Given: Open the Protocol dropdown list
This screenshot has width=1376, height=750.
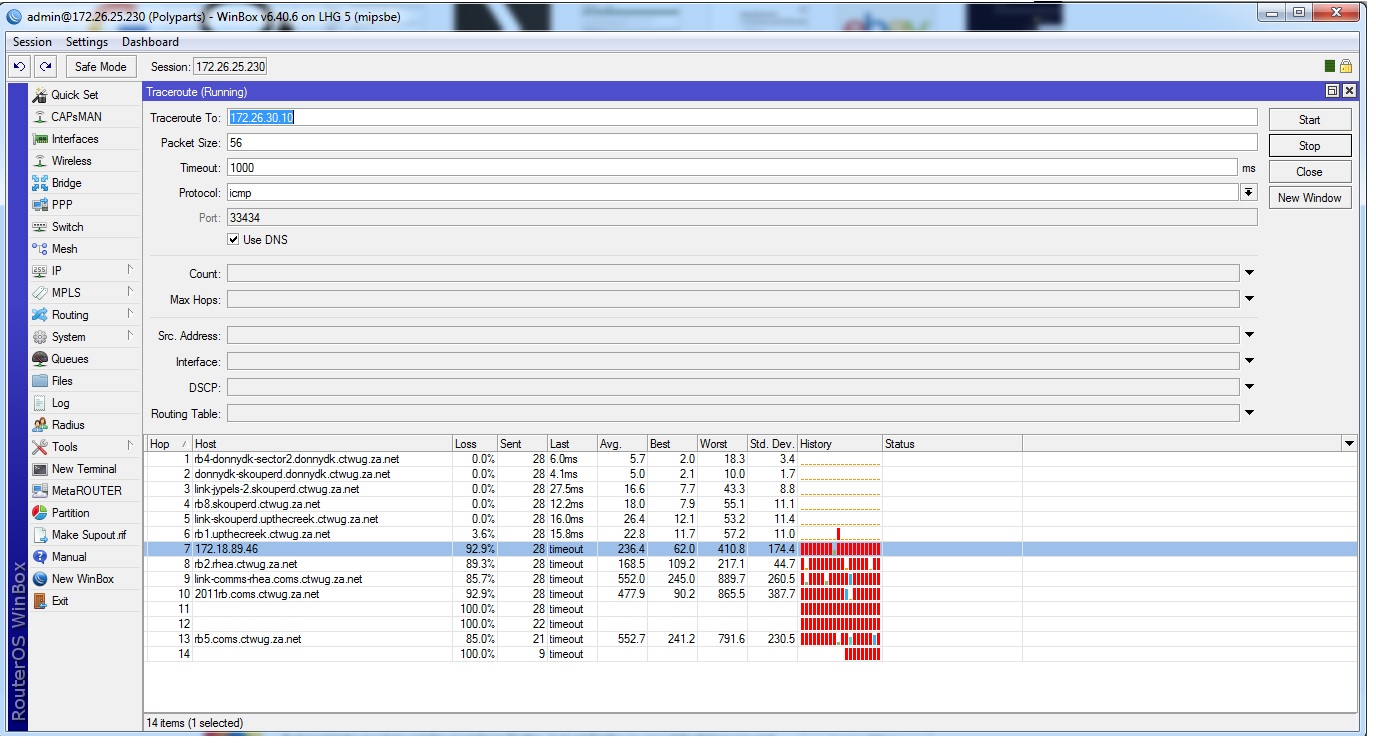Looking at the screenshot, I should 1248,192.
